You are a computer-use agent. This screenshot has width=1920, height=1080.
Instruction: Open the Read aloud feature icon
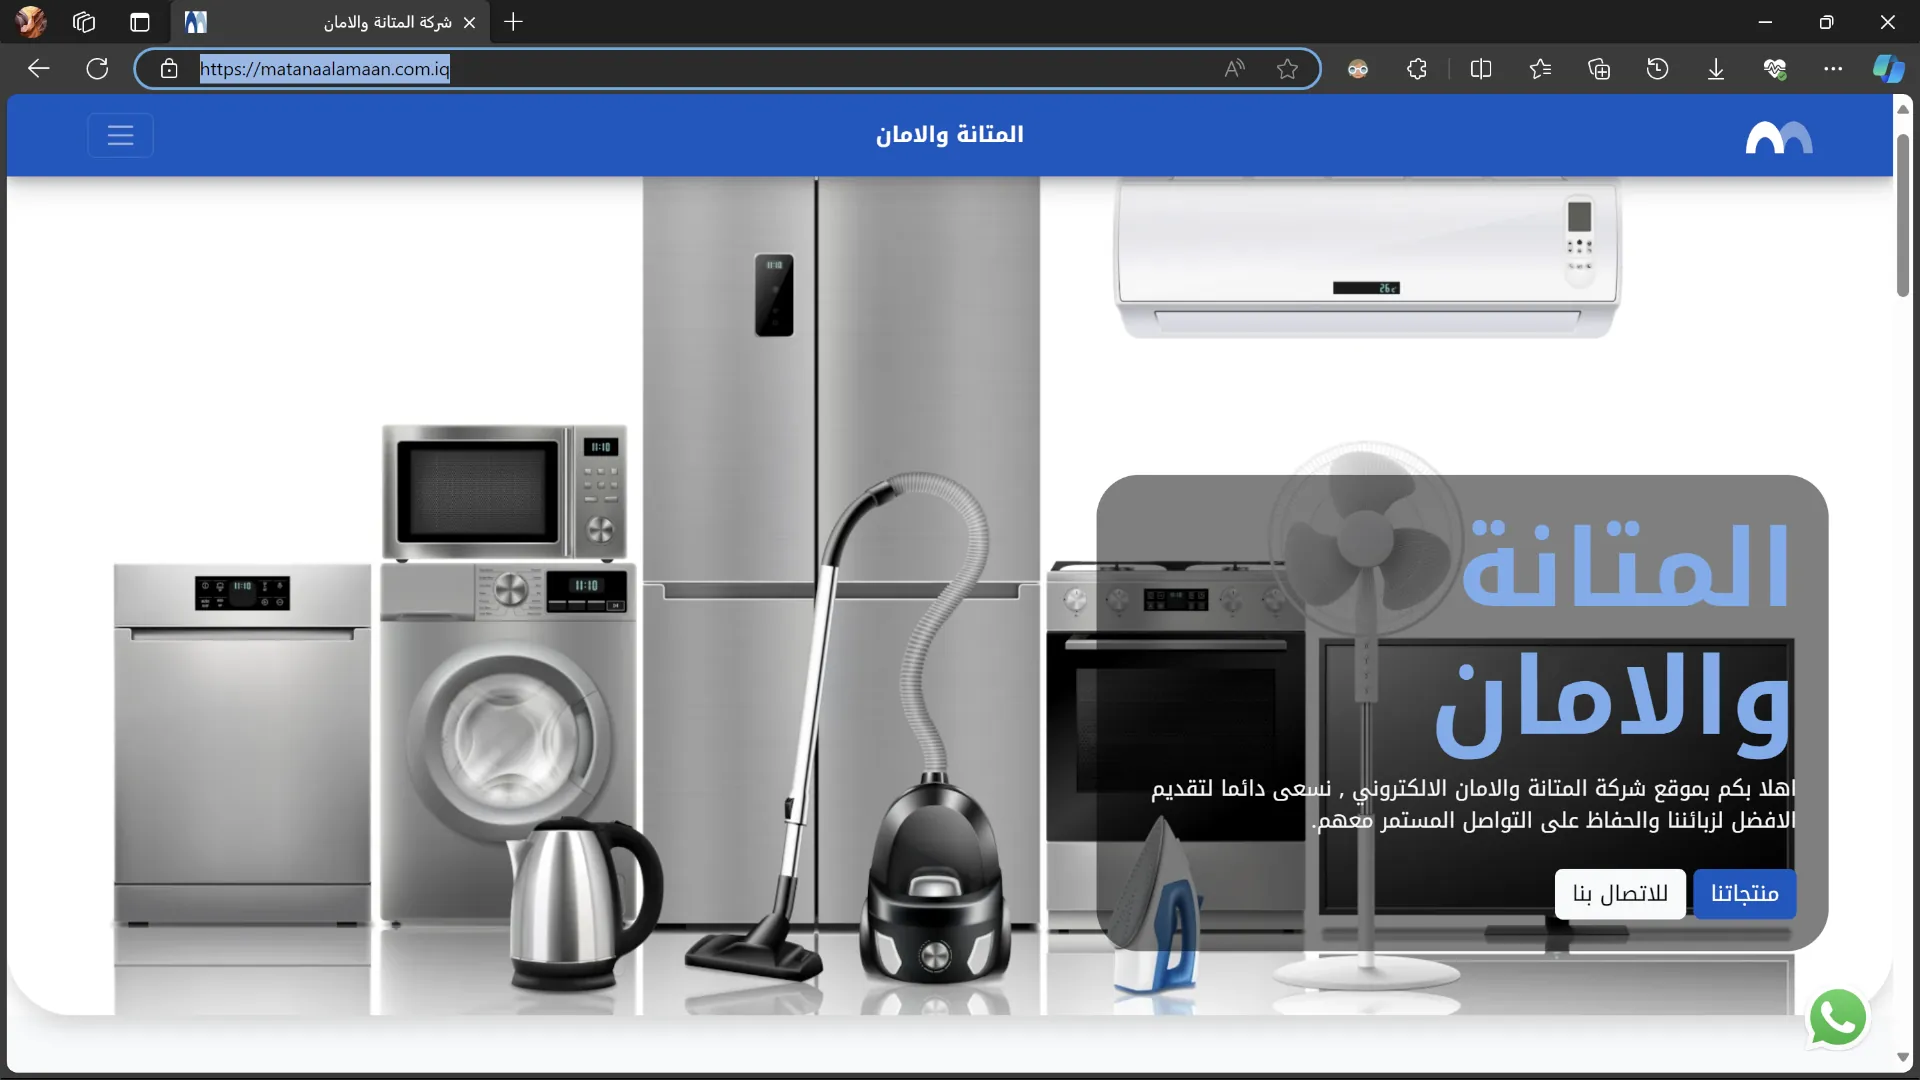(x=1234, y=69)
